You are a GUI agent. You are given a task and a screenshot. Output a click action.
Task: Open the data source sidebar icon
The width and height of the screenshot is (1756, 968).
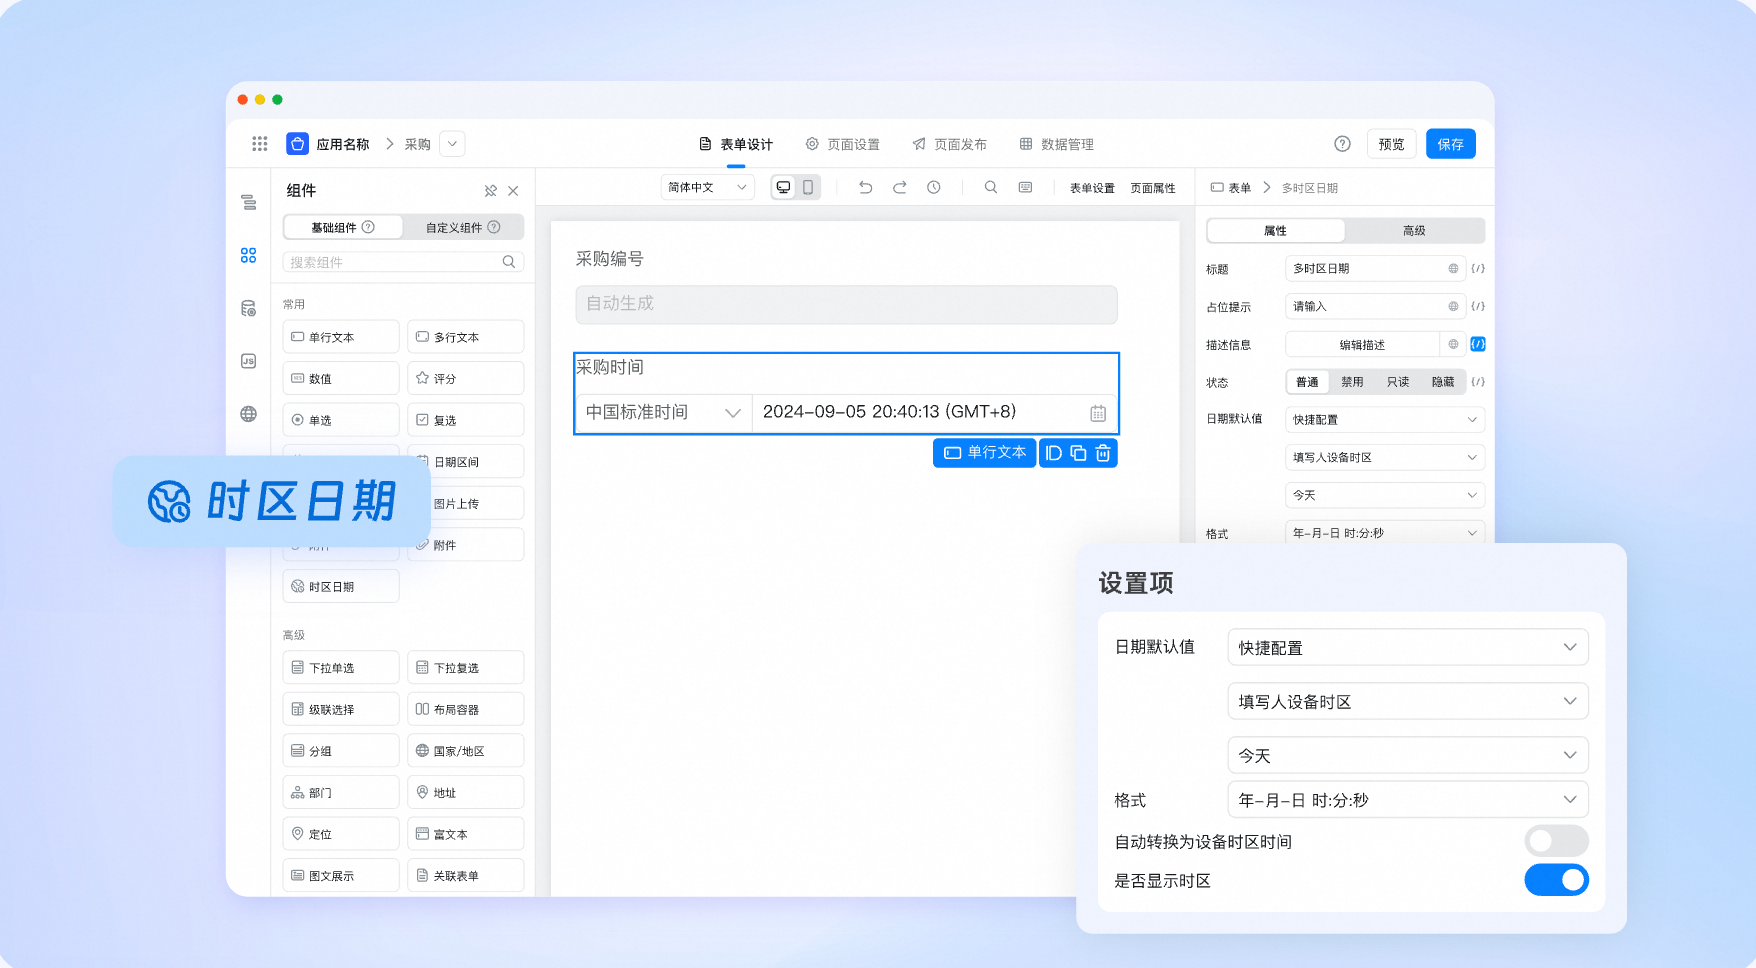point(249,308)
